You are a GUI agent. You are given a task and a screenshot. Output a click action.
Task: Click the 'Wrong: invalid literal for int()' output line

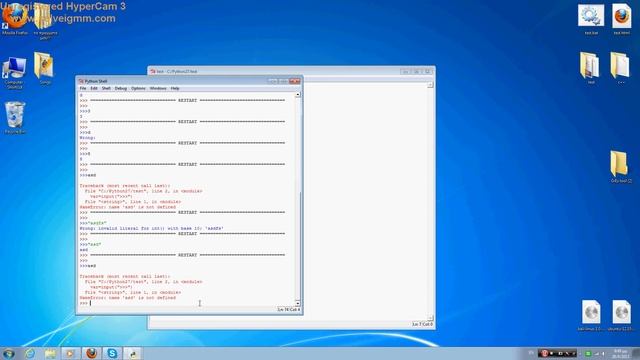tap(151, 229)
